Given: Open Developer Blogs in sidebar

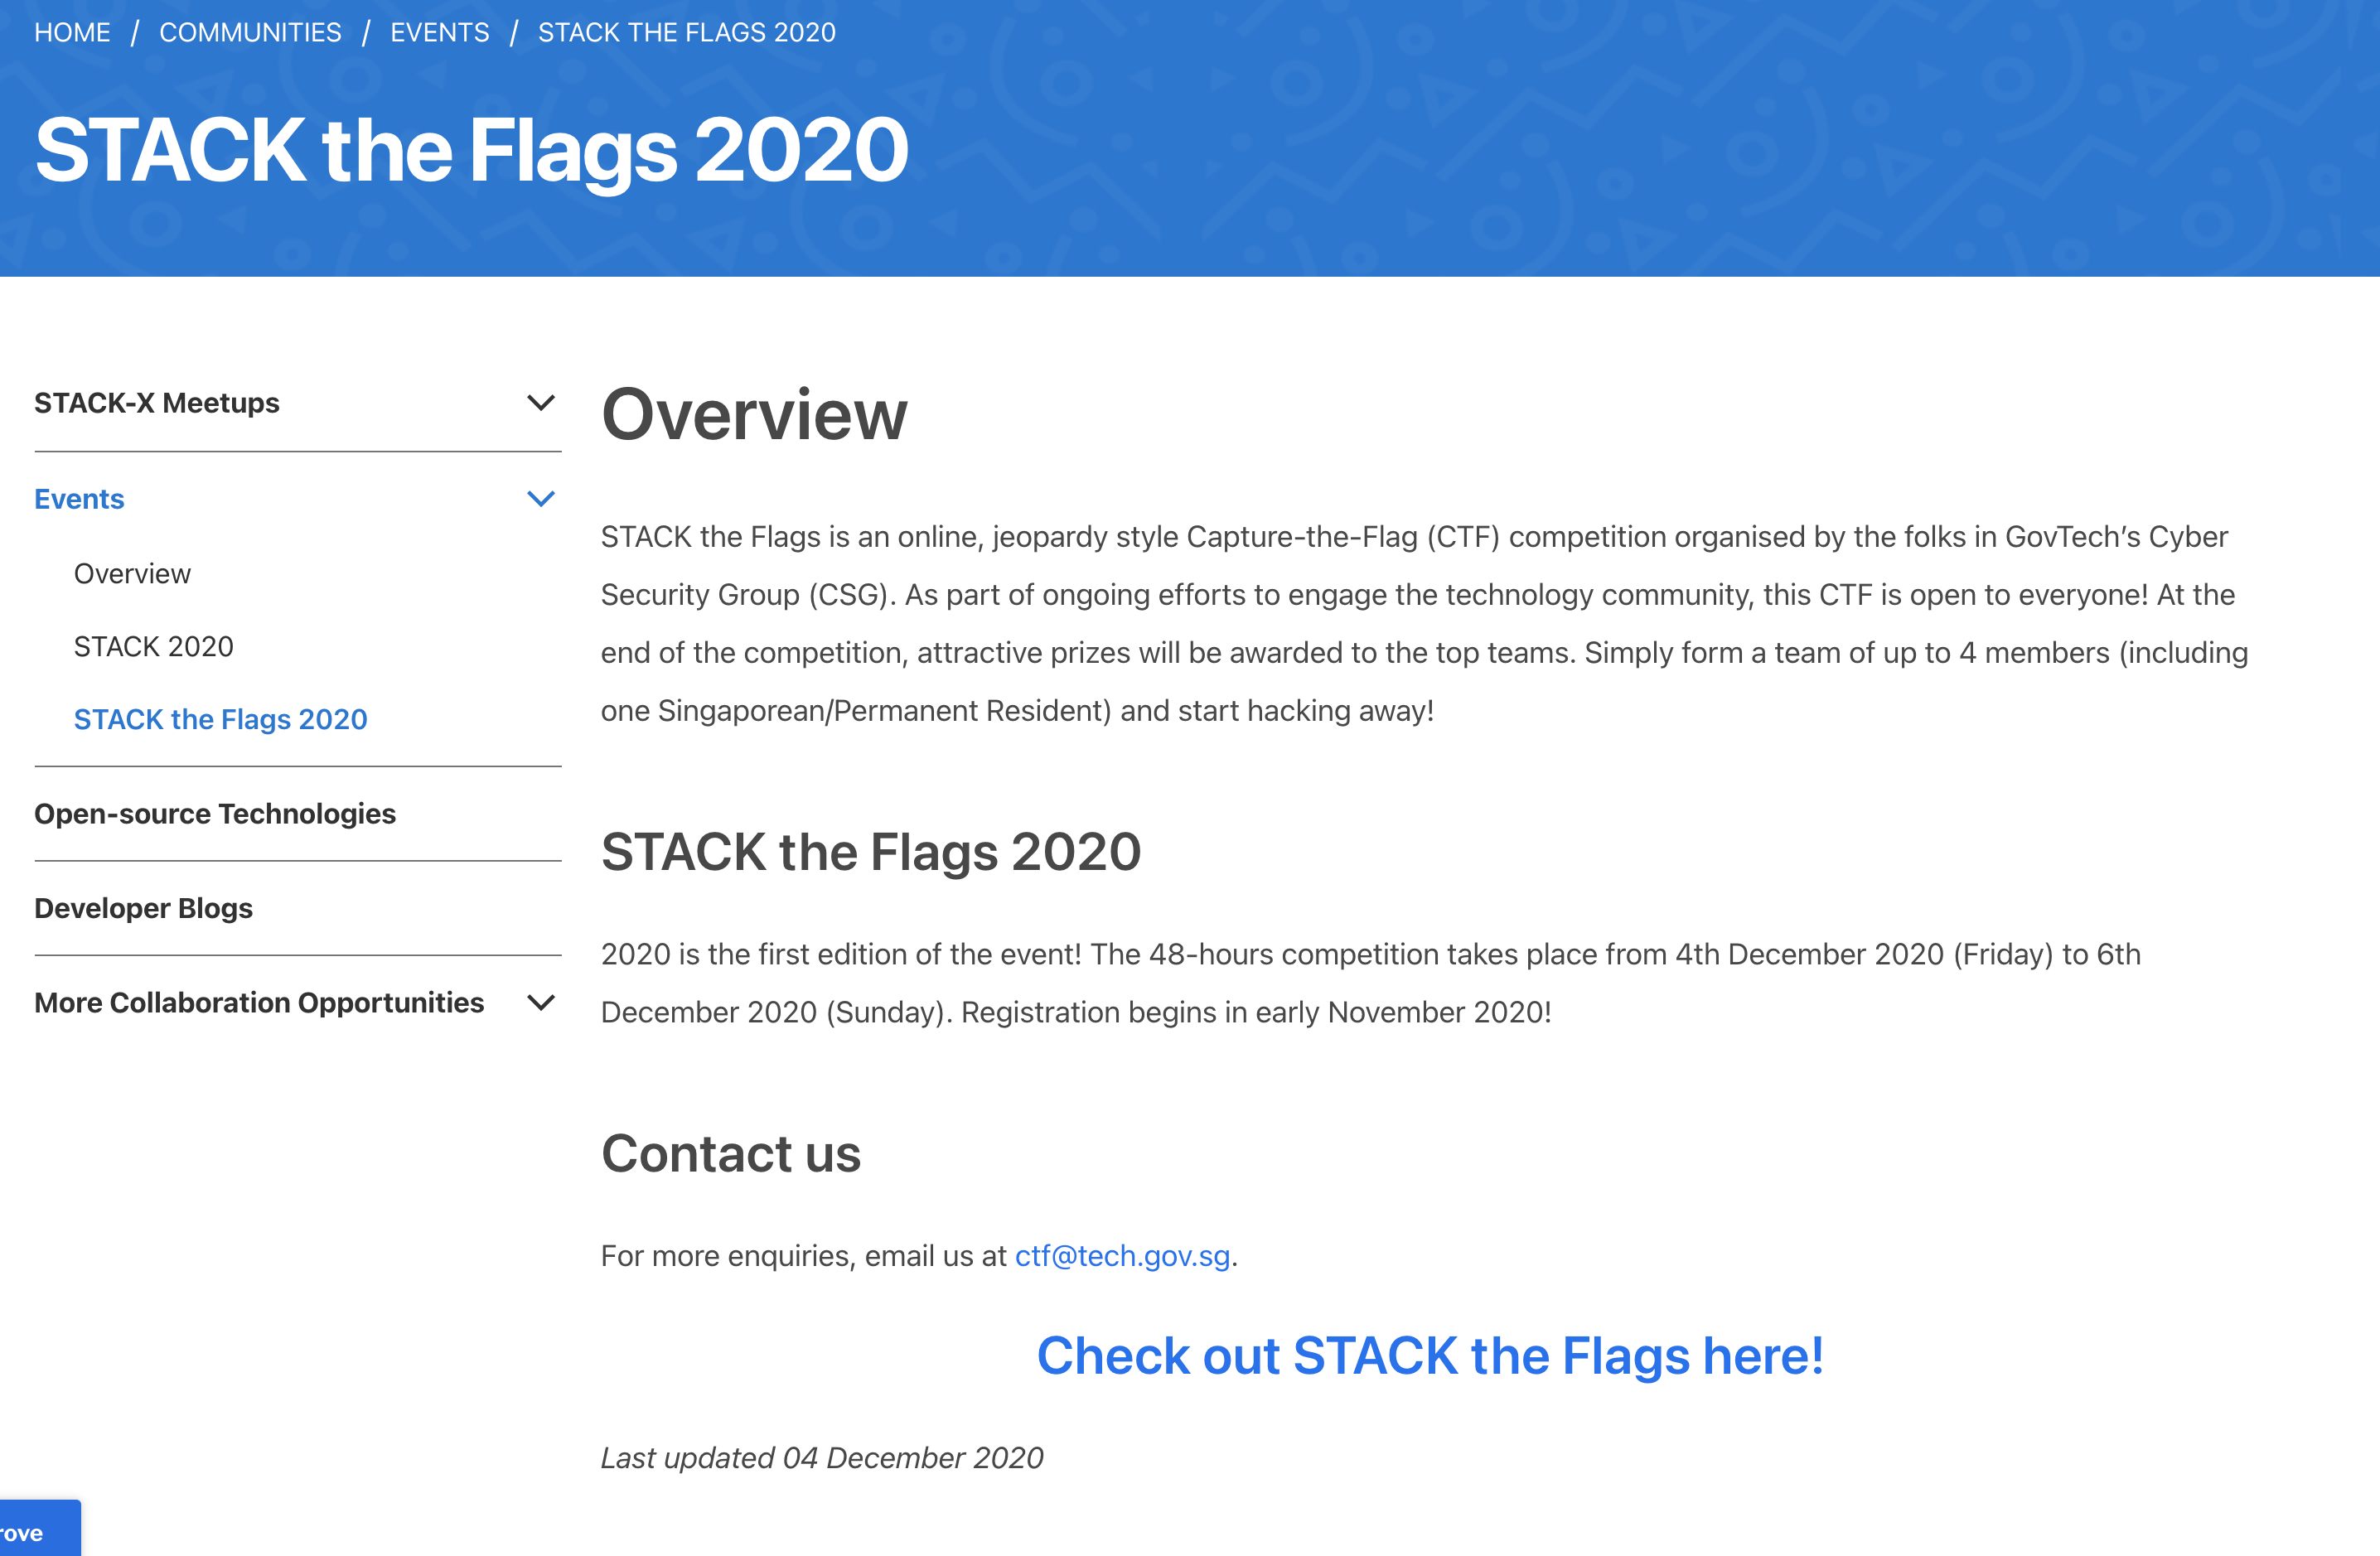Looking at the screenshot, I should 143,908.
